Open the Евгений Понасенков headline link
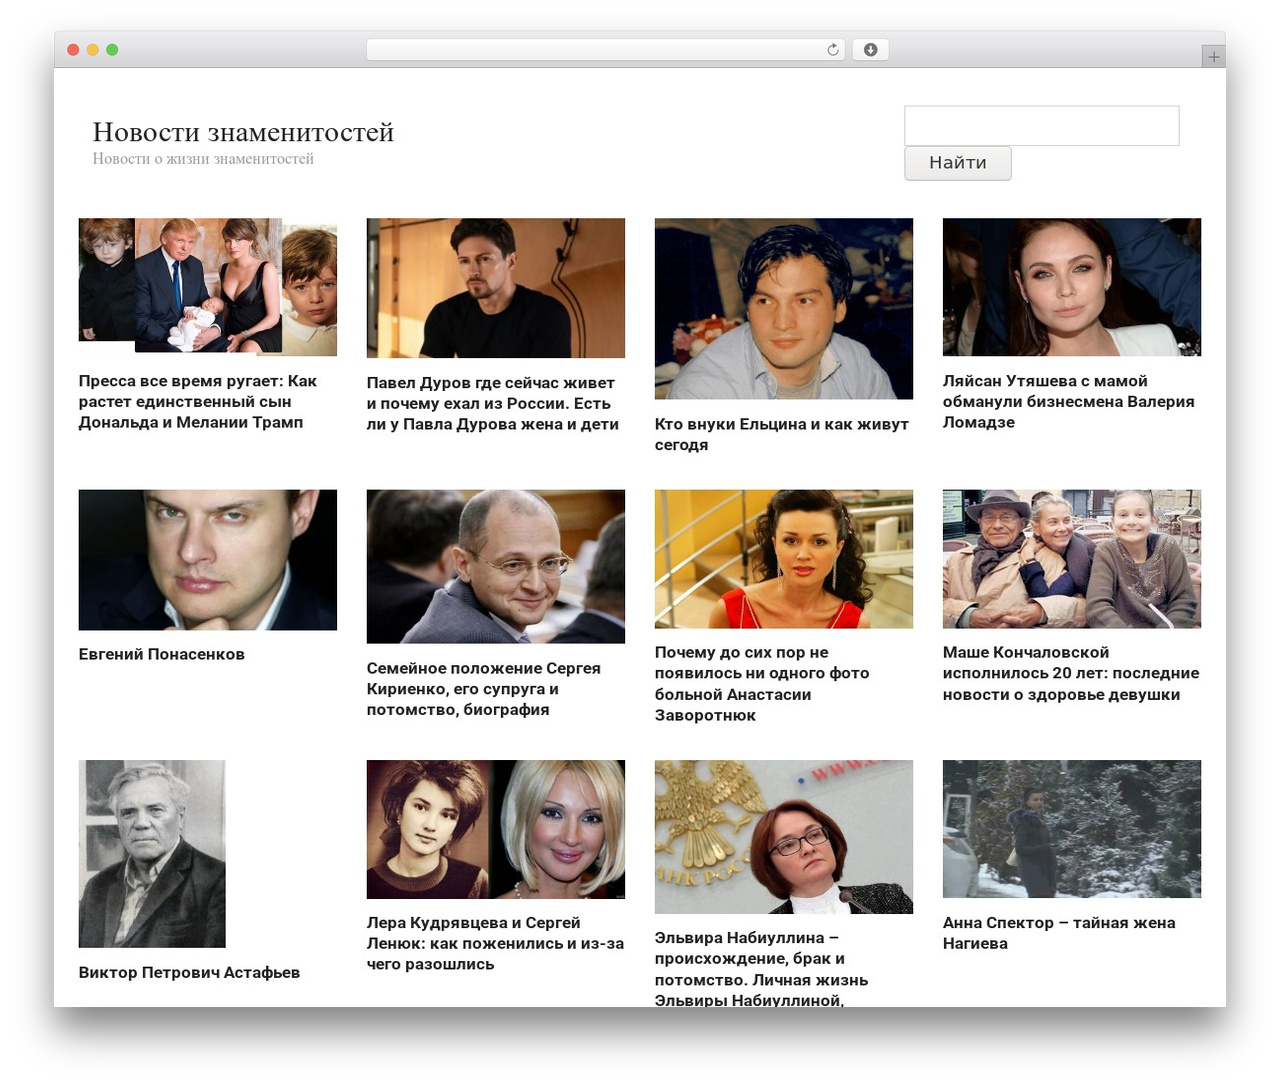Screen dimensions: 1280x1084 pos(162,654)
